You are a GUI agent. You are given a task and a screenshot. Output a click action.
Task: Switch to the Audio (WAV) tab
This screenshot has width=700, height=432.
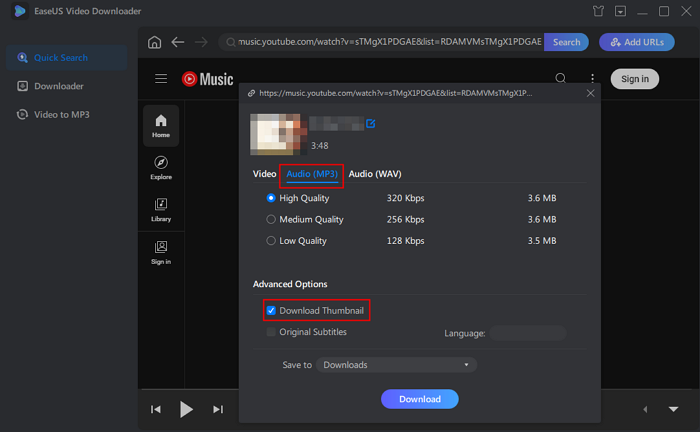click(375, 174)
